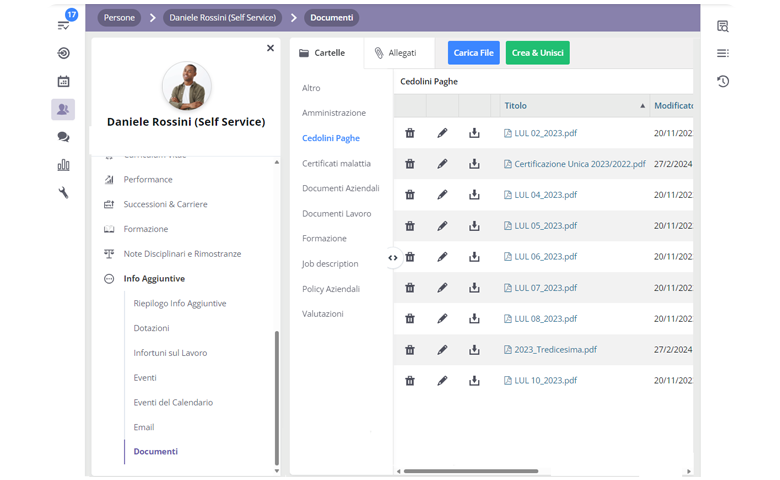Click the Carica File button

[x=473, y=53]
